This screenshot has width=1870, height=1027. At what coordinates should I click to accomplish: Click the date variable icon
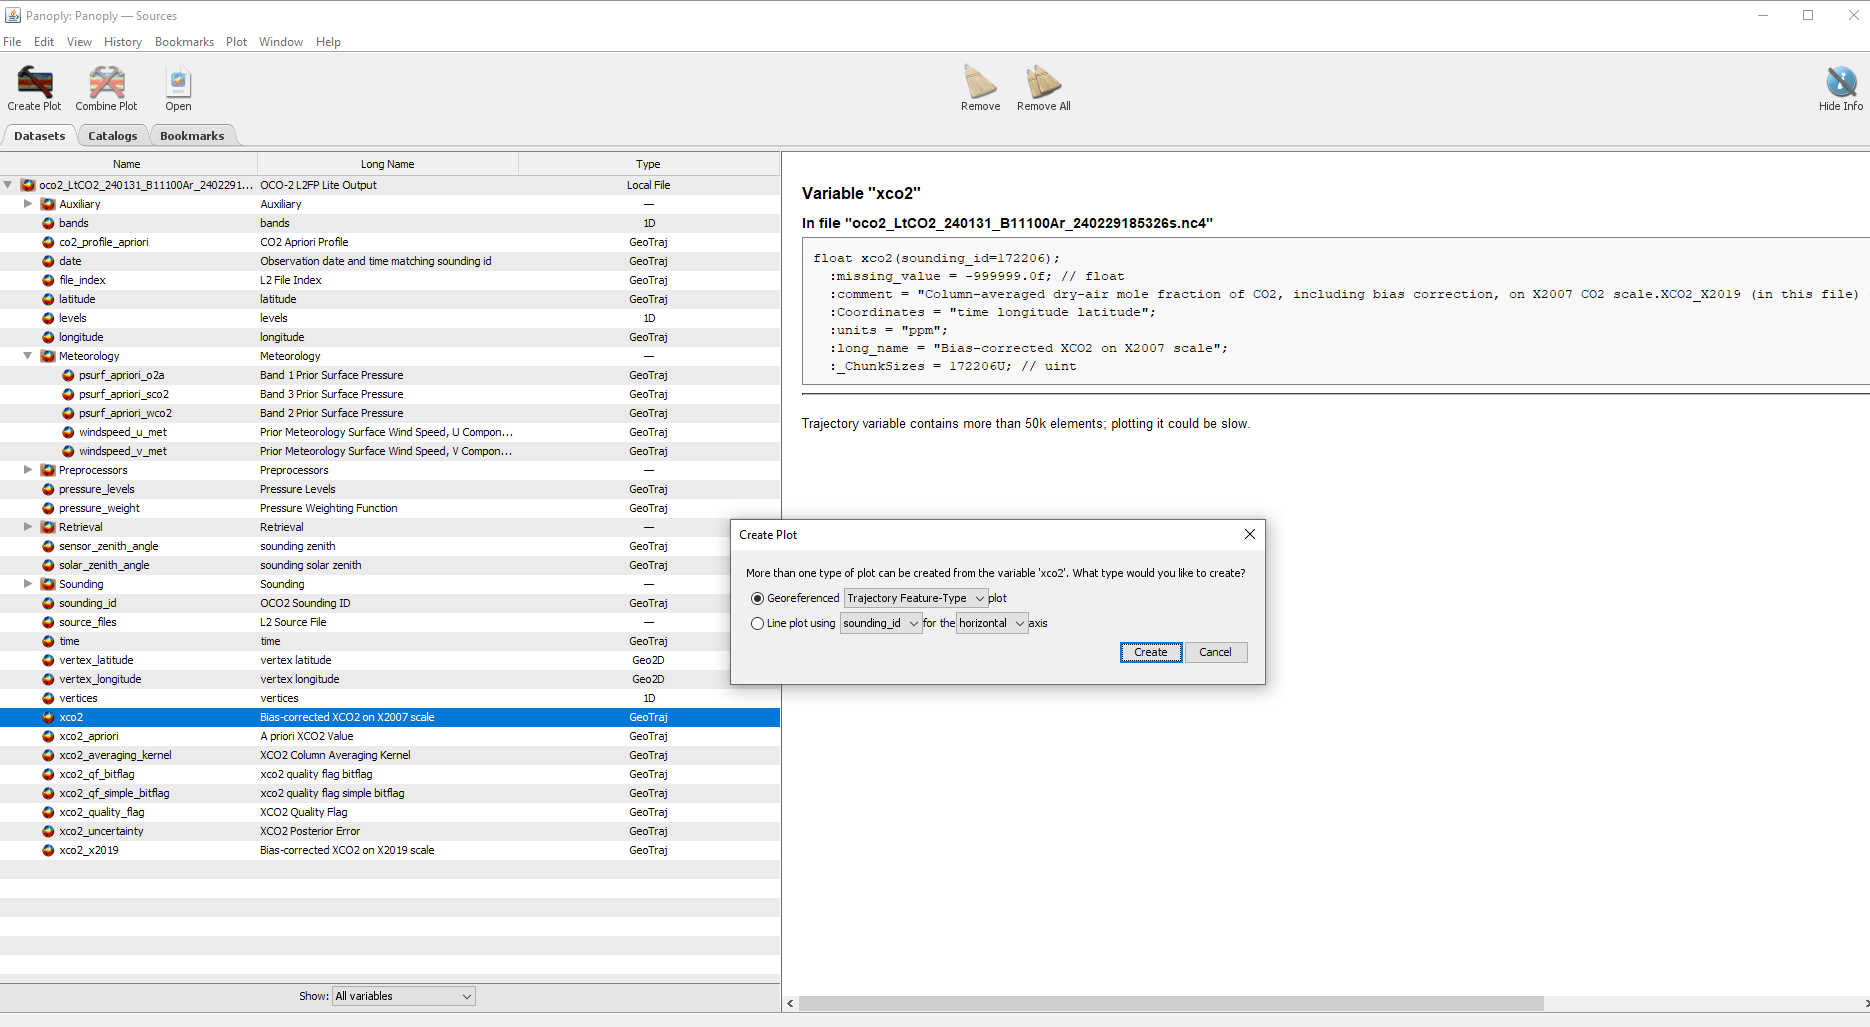pos(48,261)
